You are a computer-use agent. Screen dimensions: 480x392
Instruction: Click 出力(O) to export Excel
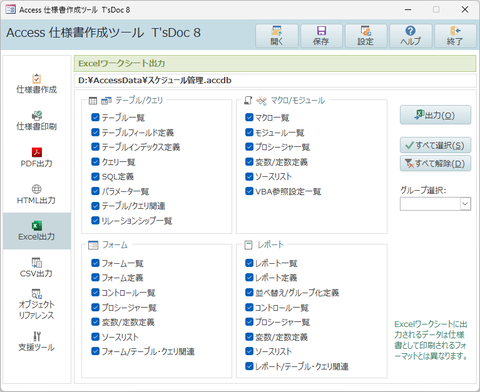point(435,115)
